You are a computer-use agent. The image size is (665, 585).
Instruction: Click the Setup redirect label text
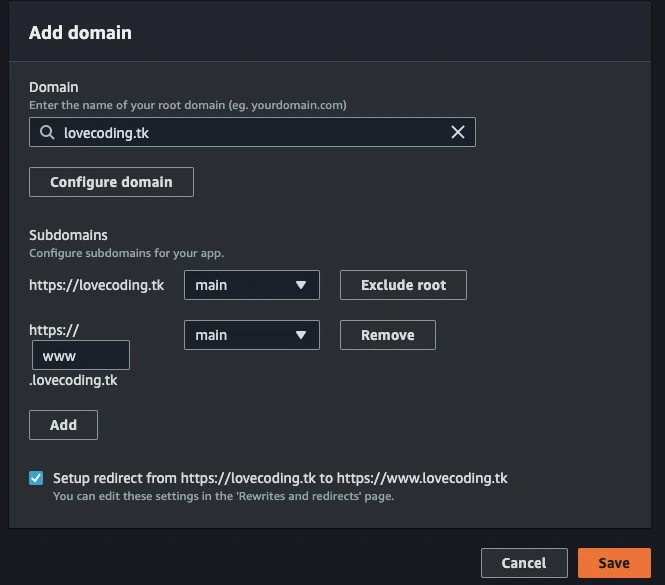[280, 478]
